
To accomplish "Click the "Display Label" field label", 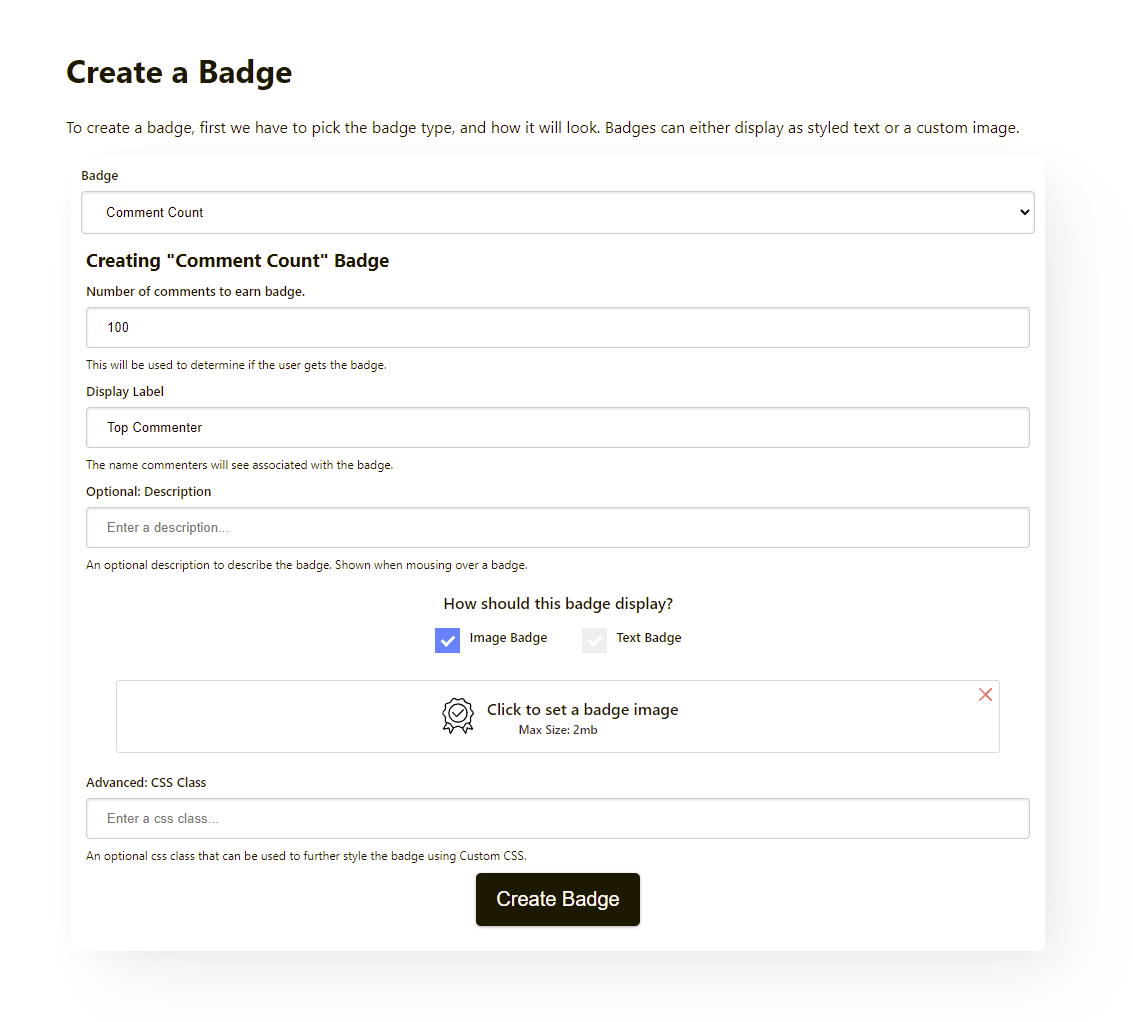I will click(125, 392).
